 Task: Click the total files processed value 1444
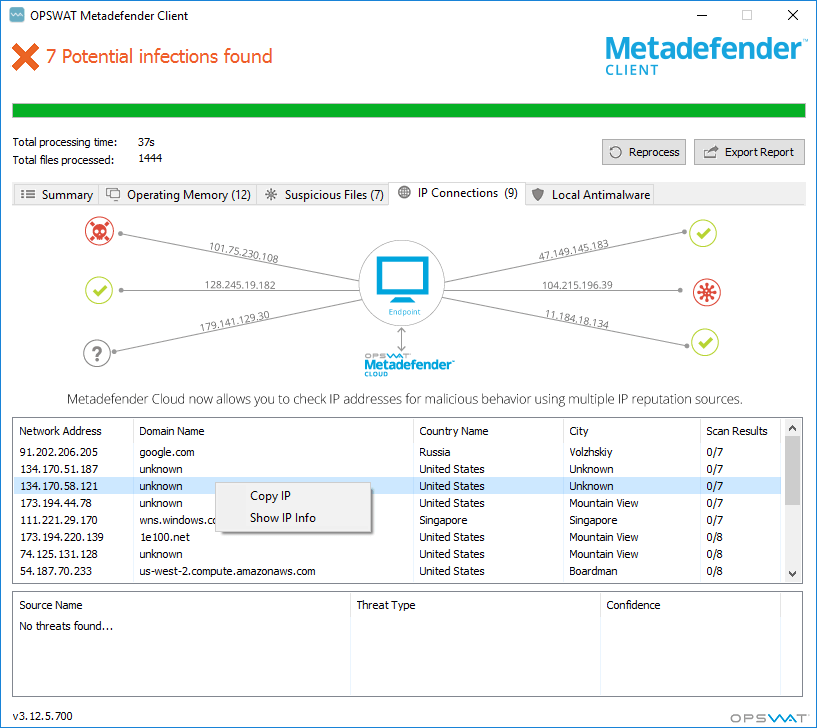coord(150,158)
